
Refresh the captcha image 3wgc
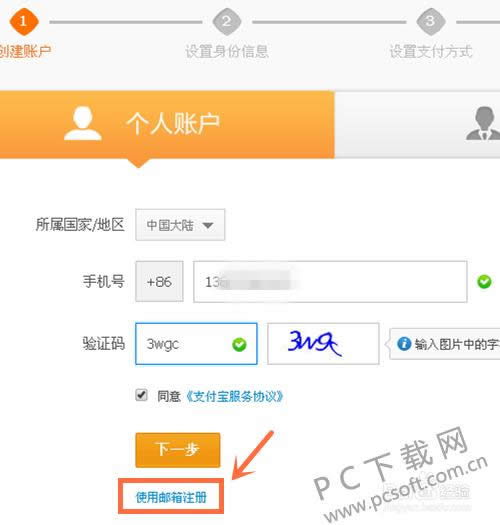(x=324, y=344)
